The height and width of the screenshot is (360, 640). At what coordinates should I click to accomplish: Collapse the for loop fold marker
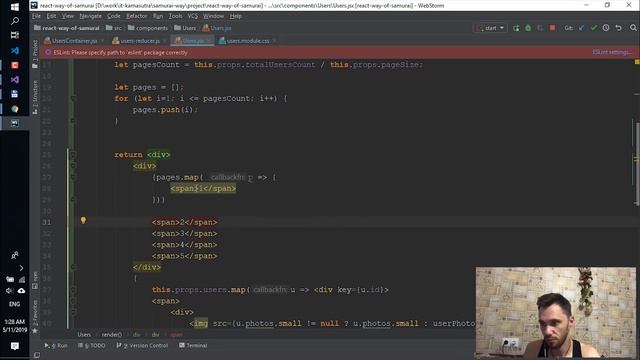pyautogui.click(x=73, y=98)
